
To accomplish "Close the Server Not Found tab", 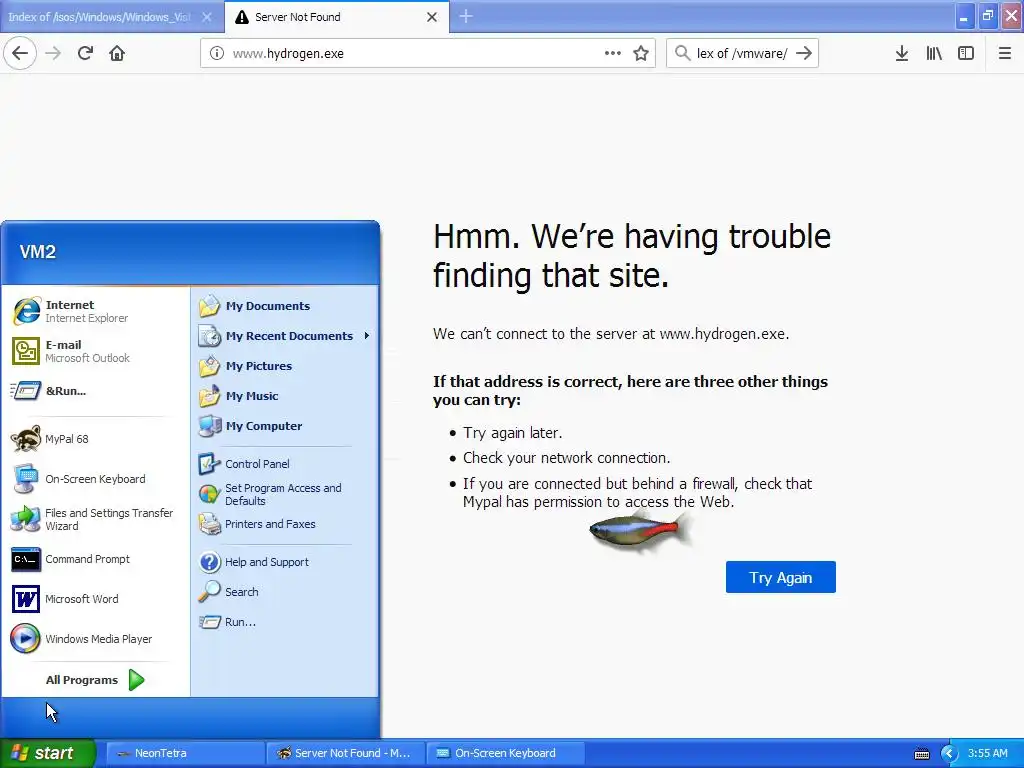I will click(432, 17).
